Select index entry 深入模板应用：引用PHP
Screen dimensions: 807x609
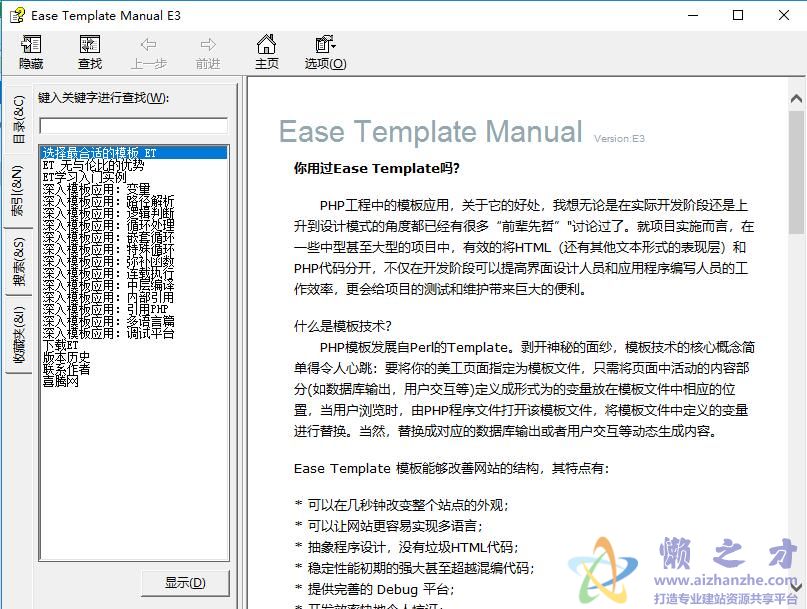tap(105, 309)
